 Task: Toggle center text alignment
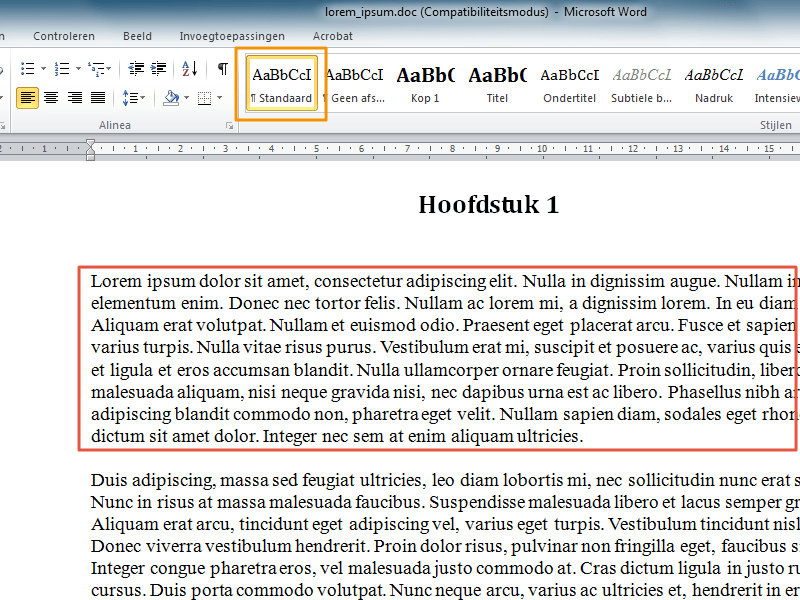click(x=51, y=97)
